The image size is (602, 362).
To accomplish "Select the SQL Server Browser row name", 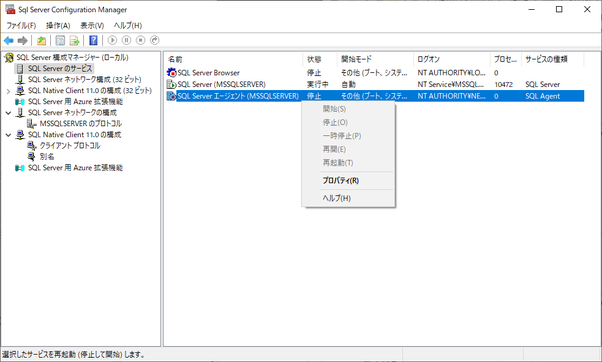I will tap(208, 73).
